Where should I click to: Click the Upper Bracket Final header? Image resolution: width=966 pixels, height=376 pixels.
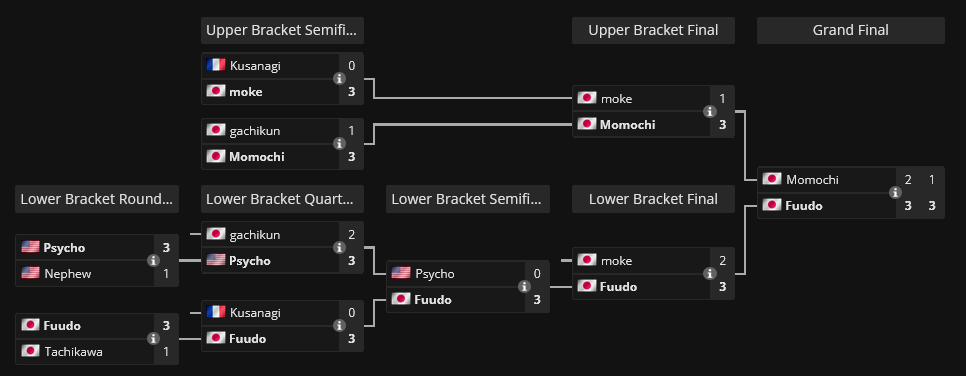pos(653,30)
